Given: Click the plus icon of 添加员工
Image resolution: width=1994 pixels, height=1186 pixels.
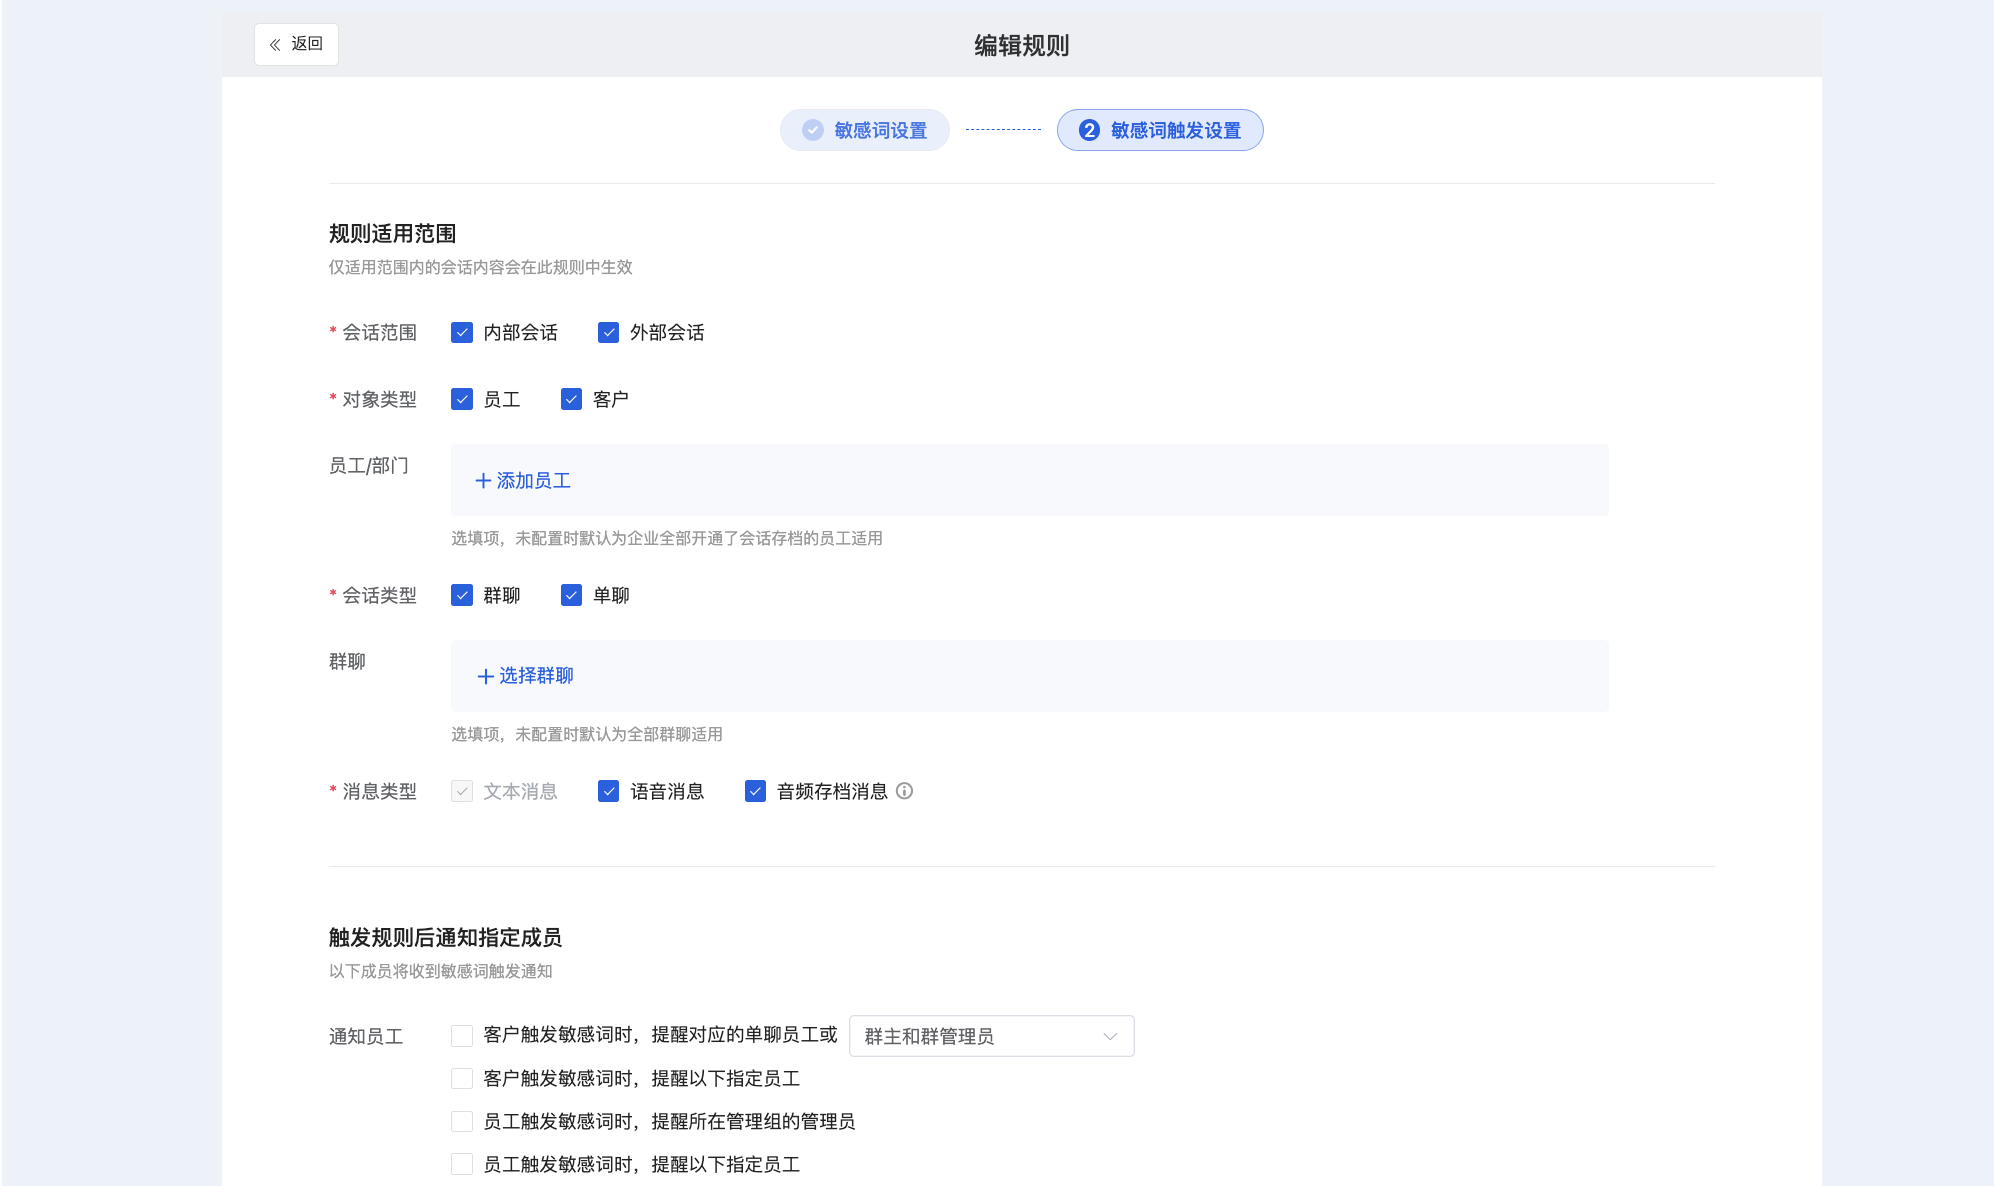Looking at the screenshot, I should [x=483, y=481].
